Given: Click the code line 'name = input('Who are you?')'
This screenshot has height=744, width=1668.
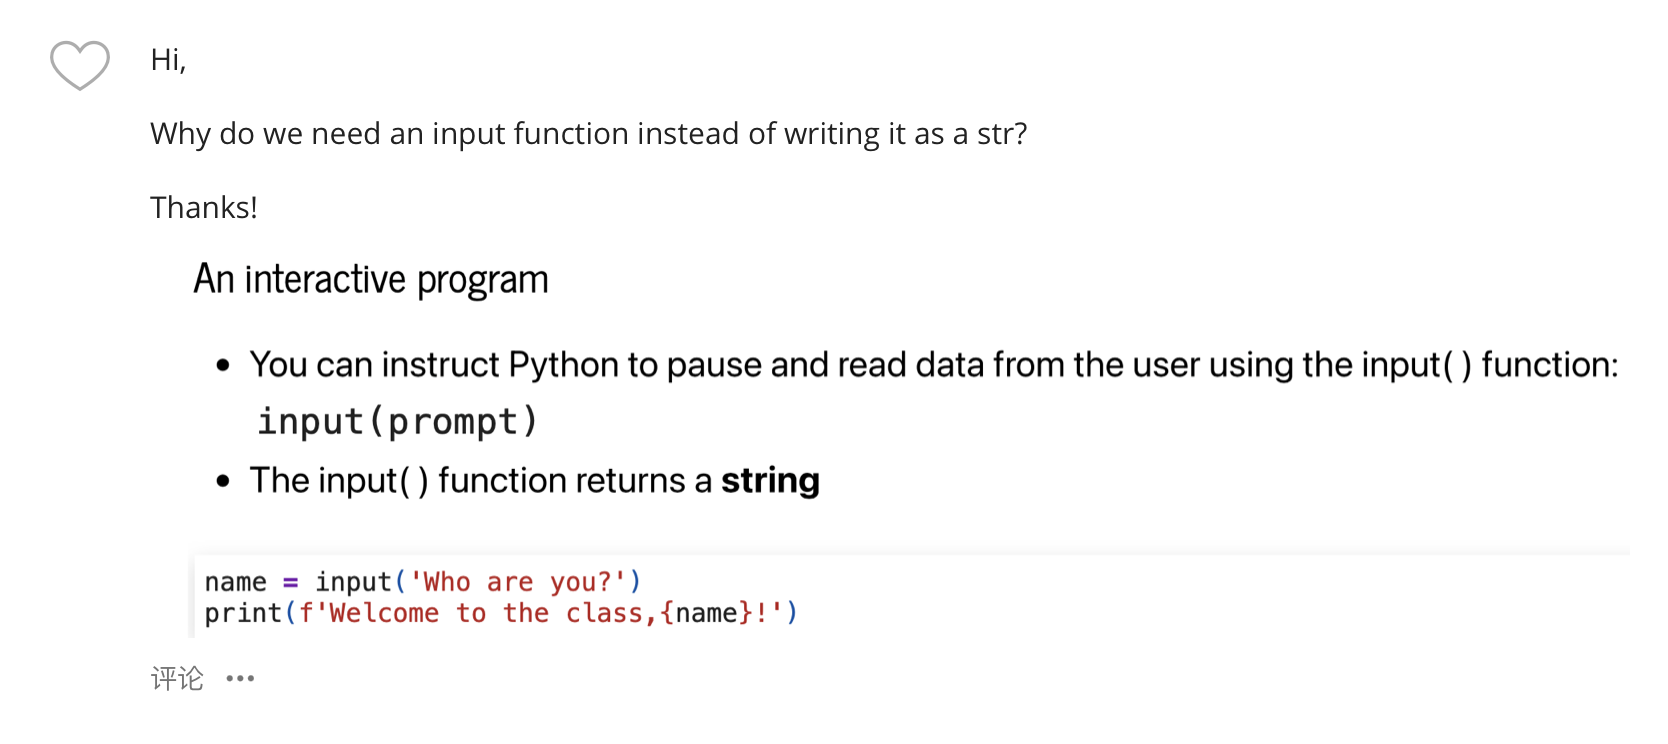Looking at the screenshot, I should pyautogui.click(x=422, y=581).
